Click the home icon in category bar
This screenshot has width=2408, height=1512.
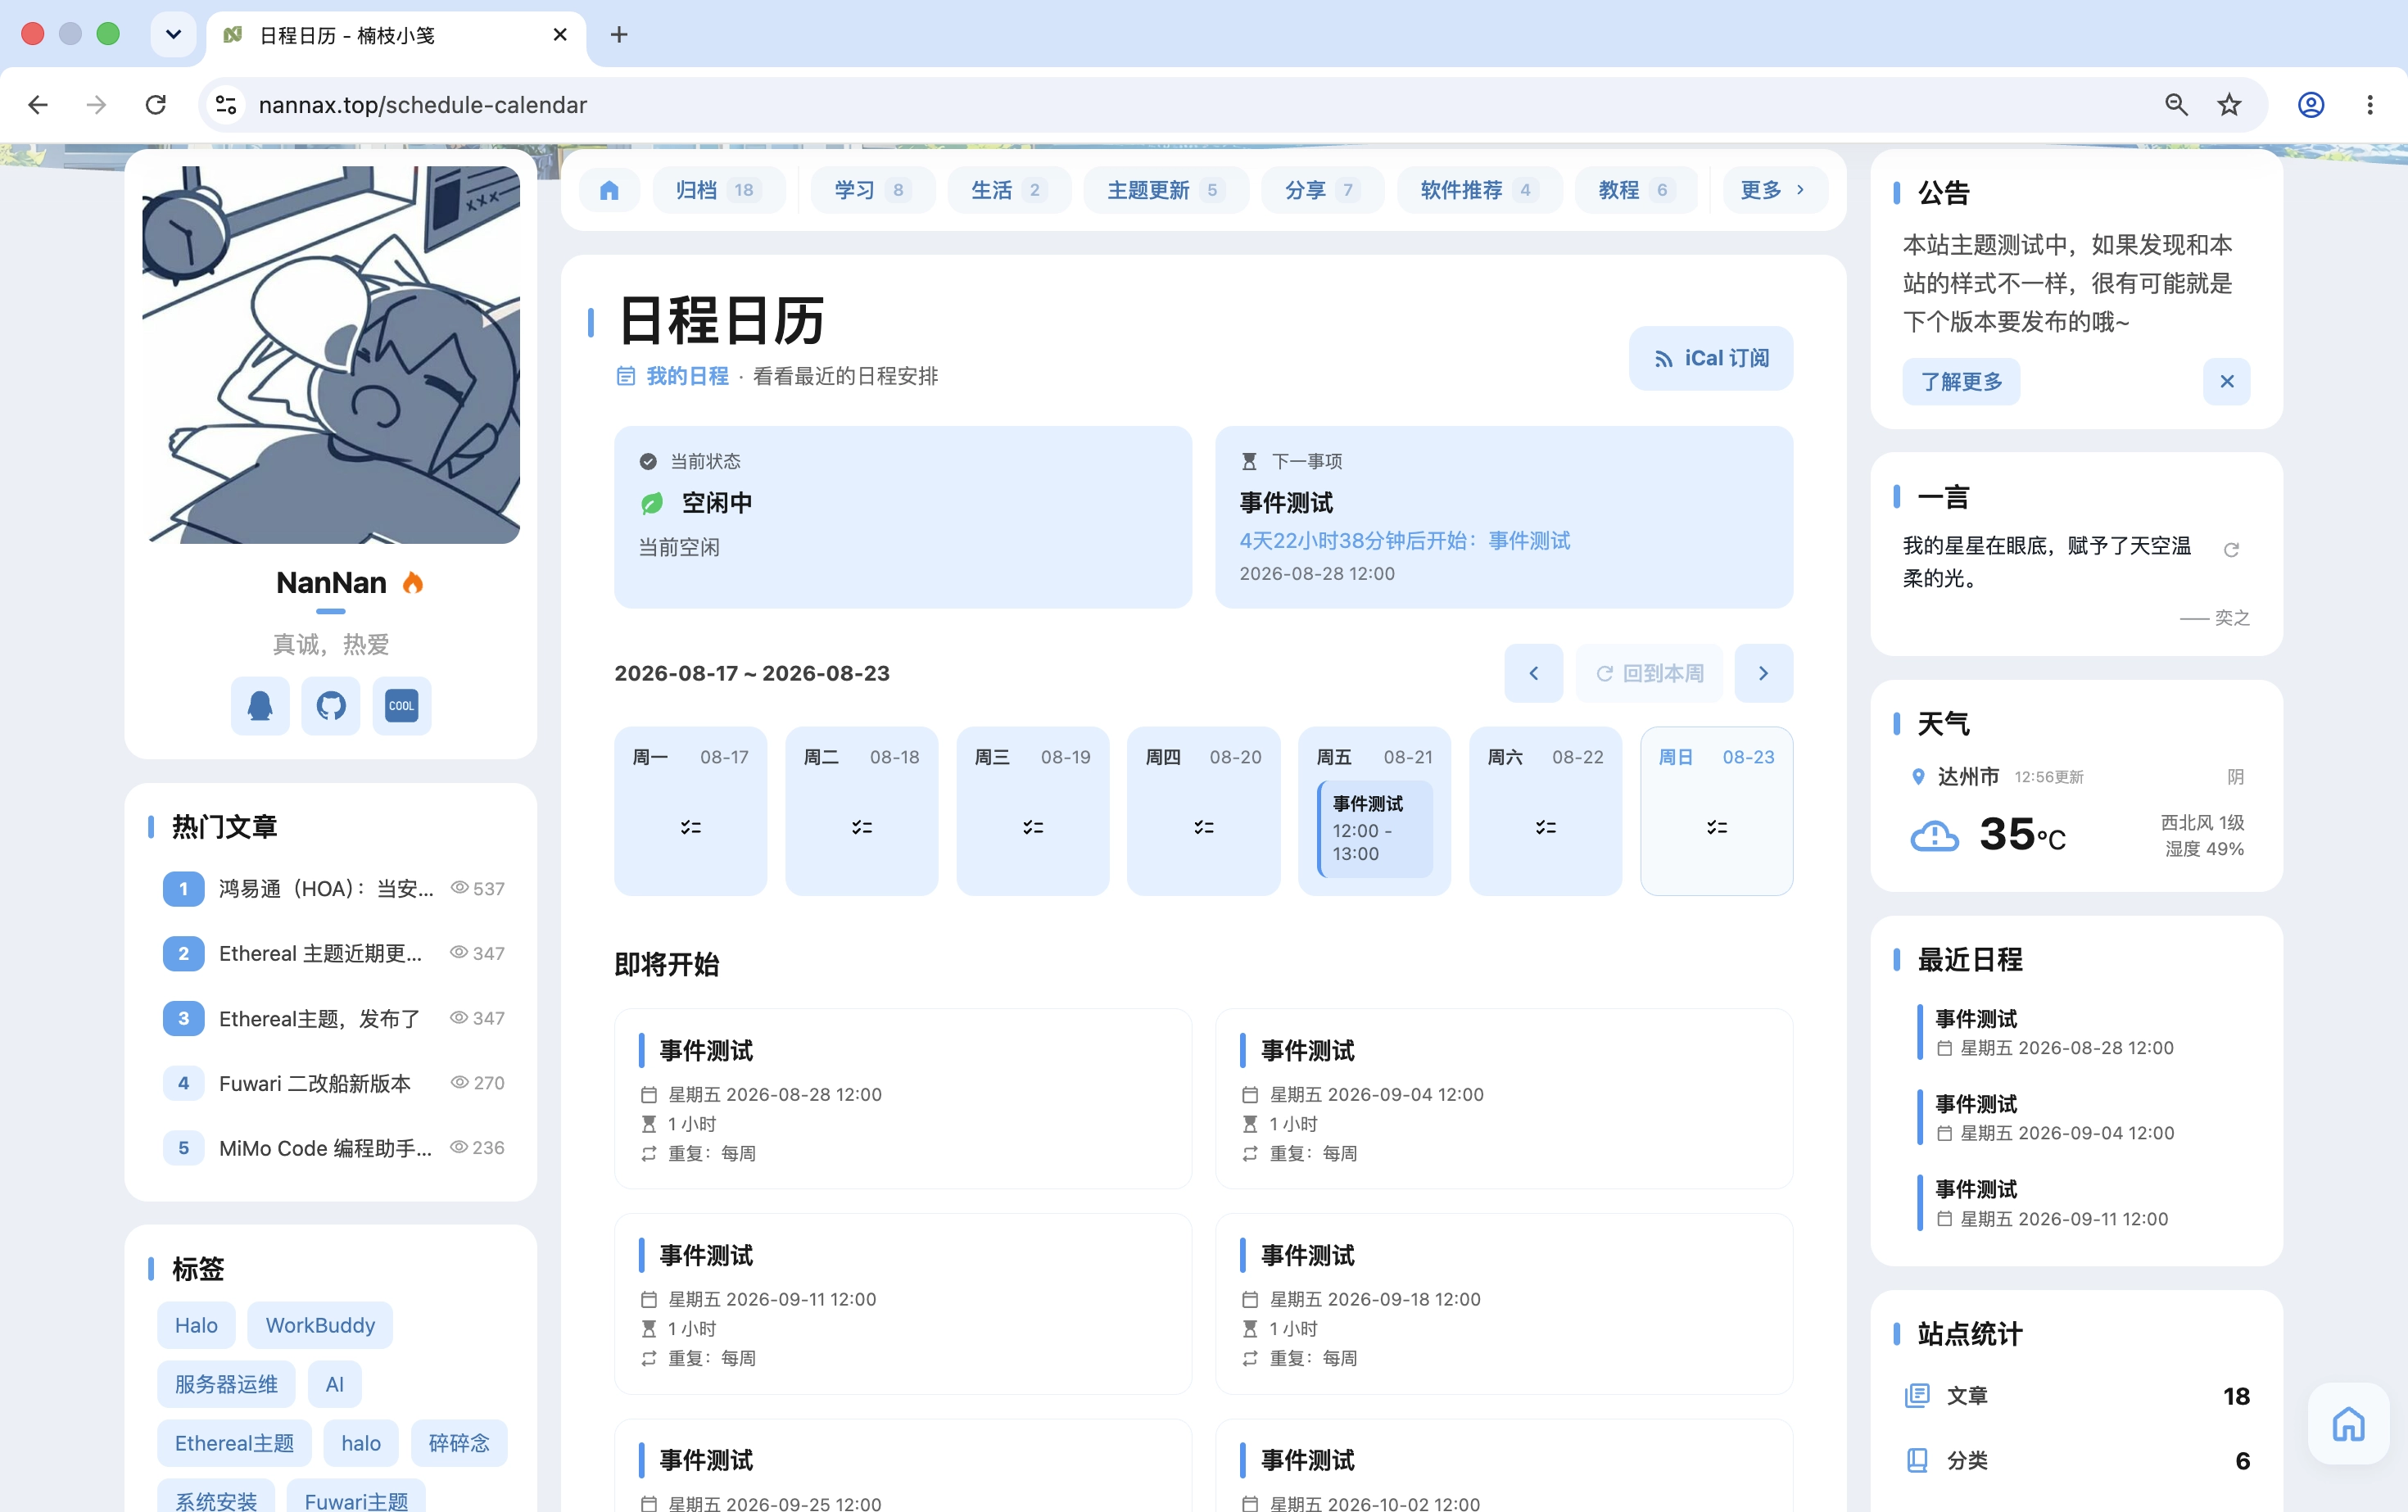(x=609, y=190)
